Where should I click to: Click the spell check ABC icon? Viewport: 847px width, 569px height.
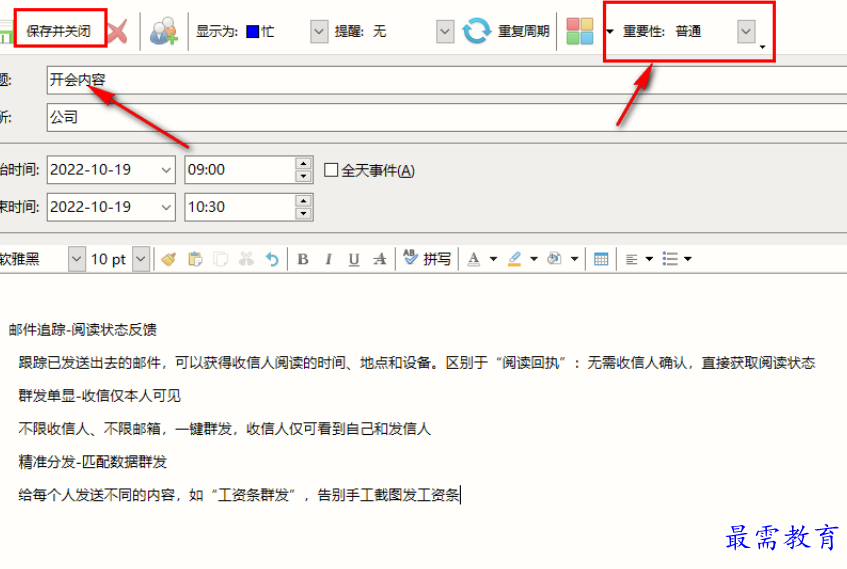click(411, 257)
